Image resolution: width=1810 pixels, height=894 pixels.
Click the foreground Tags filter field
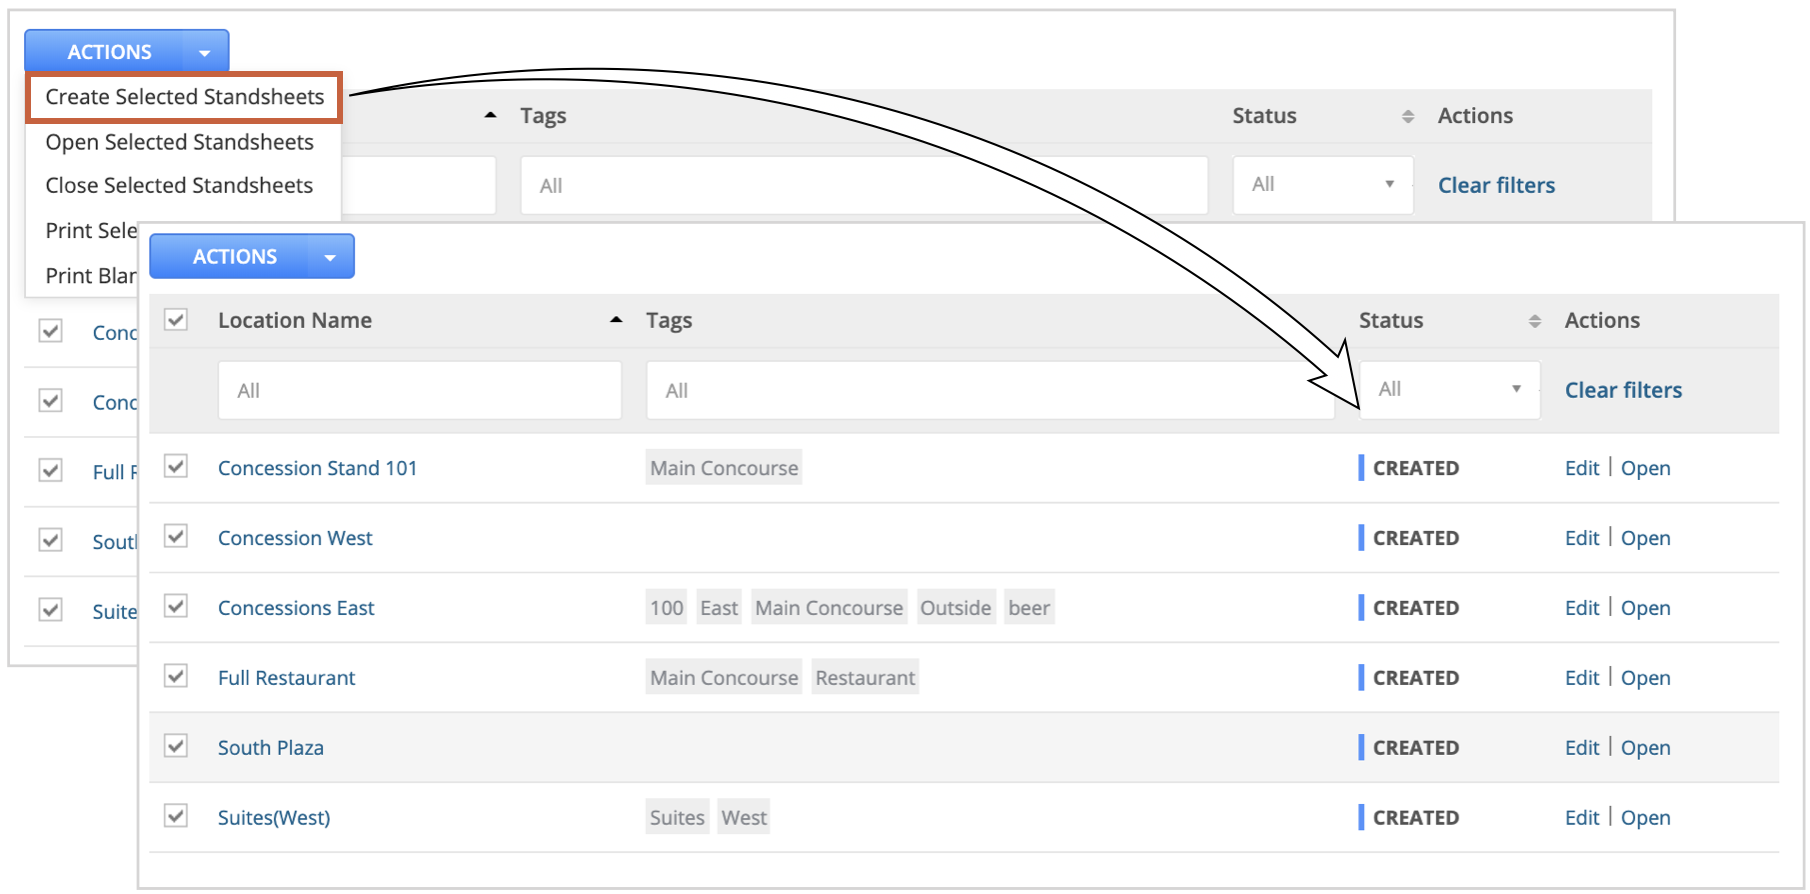pos(990,390)
